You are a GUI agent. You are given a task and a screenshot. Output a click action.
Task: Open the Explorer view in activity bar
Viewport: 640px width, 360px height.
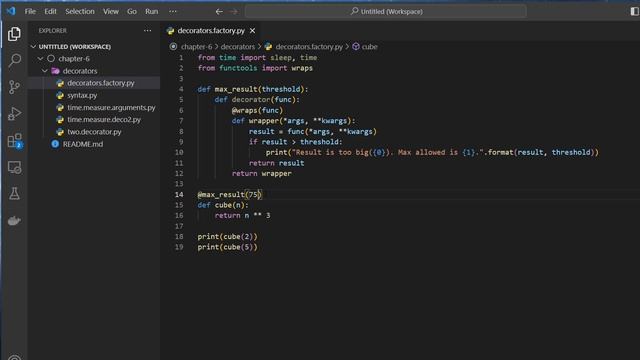click(14, 34)
